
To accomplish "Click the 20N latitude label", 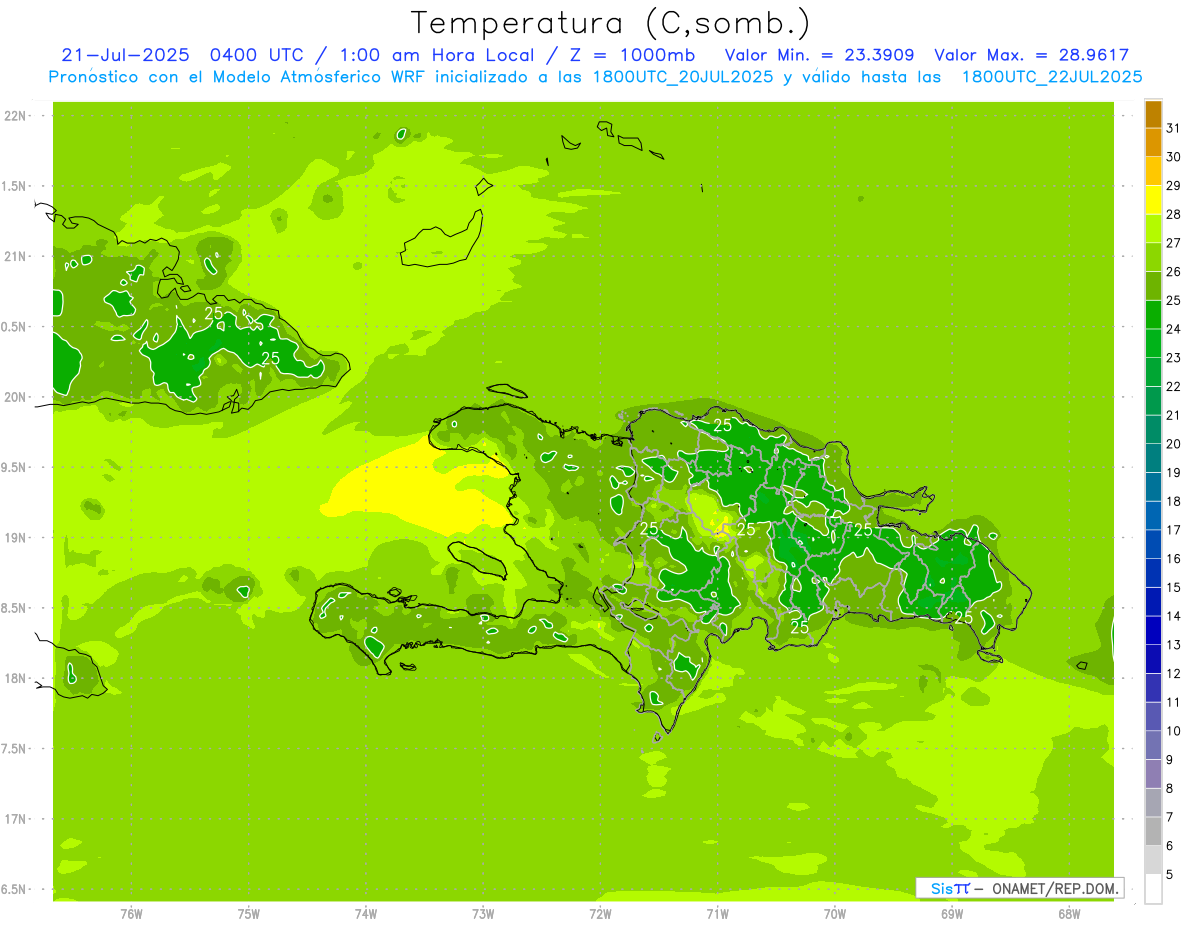I will click(x=14, y=397).
